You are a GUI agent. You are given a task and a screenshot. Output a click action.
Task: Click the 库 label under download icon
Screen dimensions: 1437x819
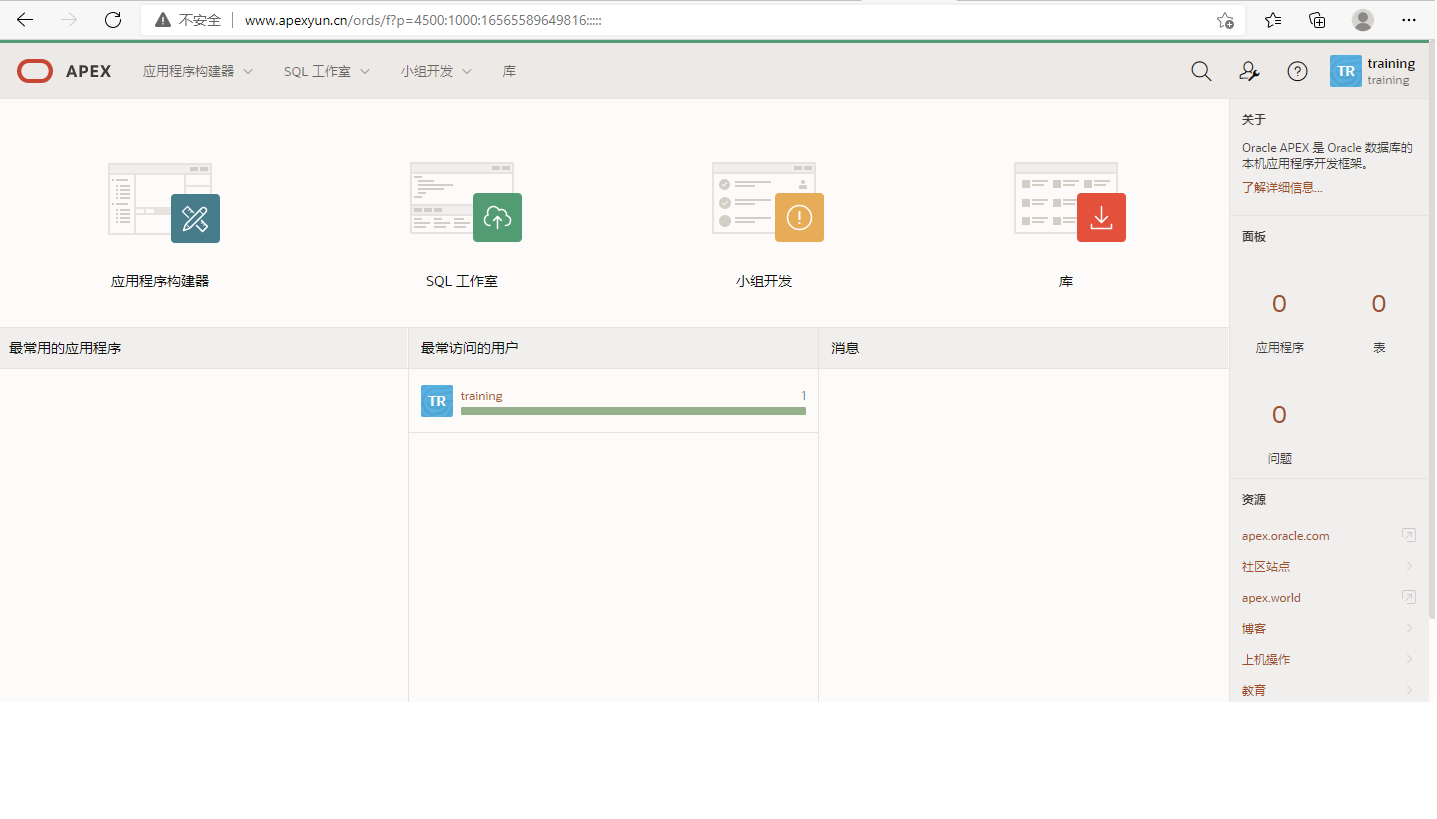1066,281
